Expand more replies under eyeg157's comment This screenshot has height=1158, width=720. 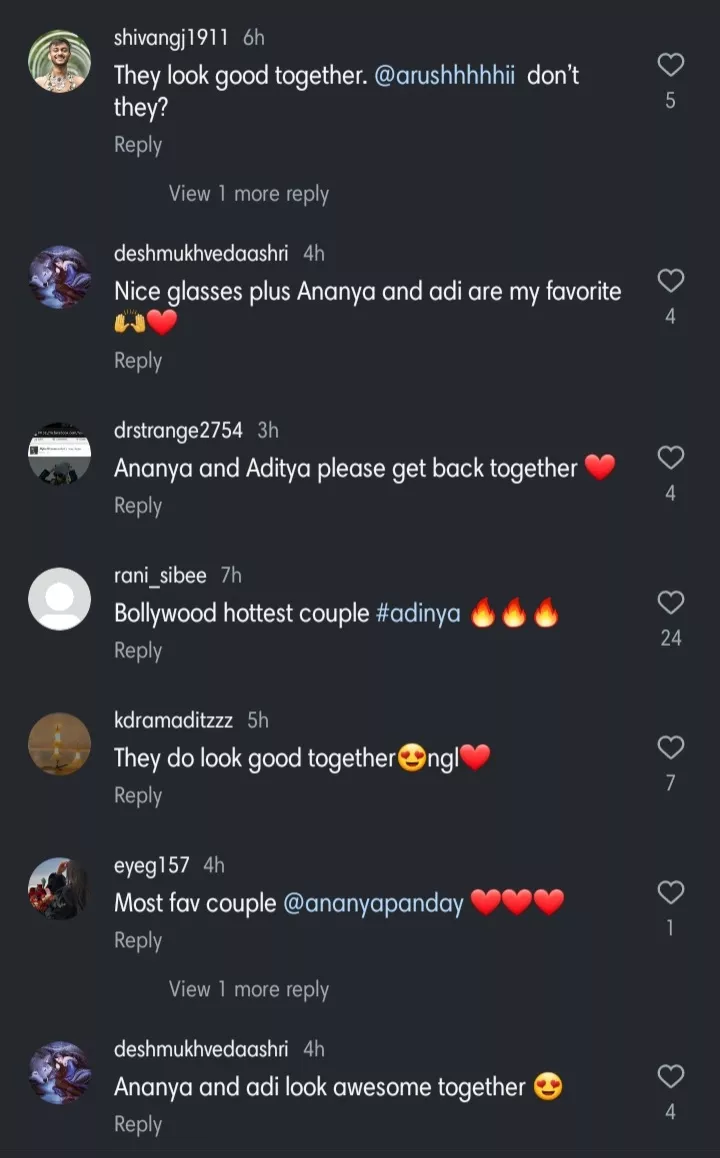pos(248,989)
